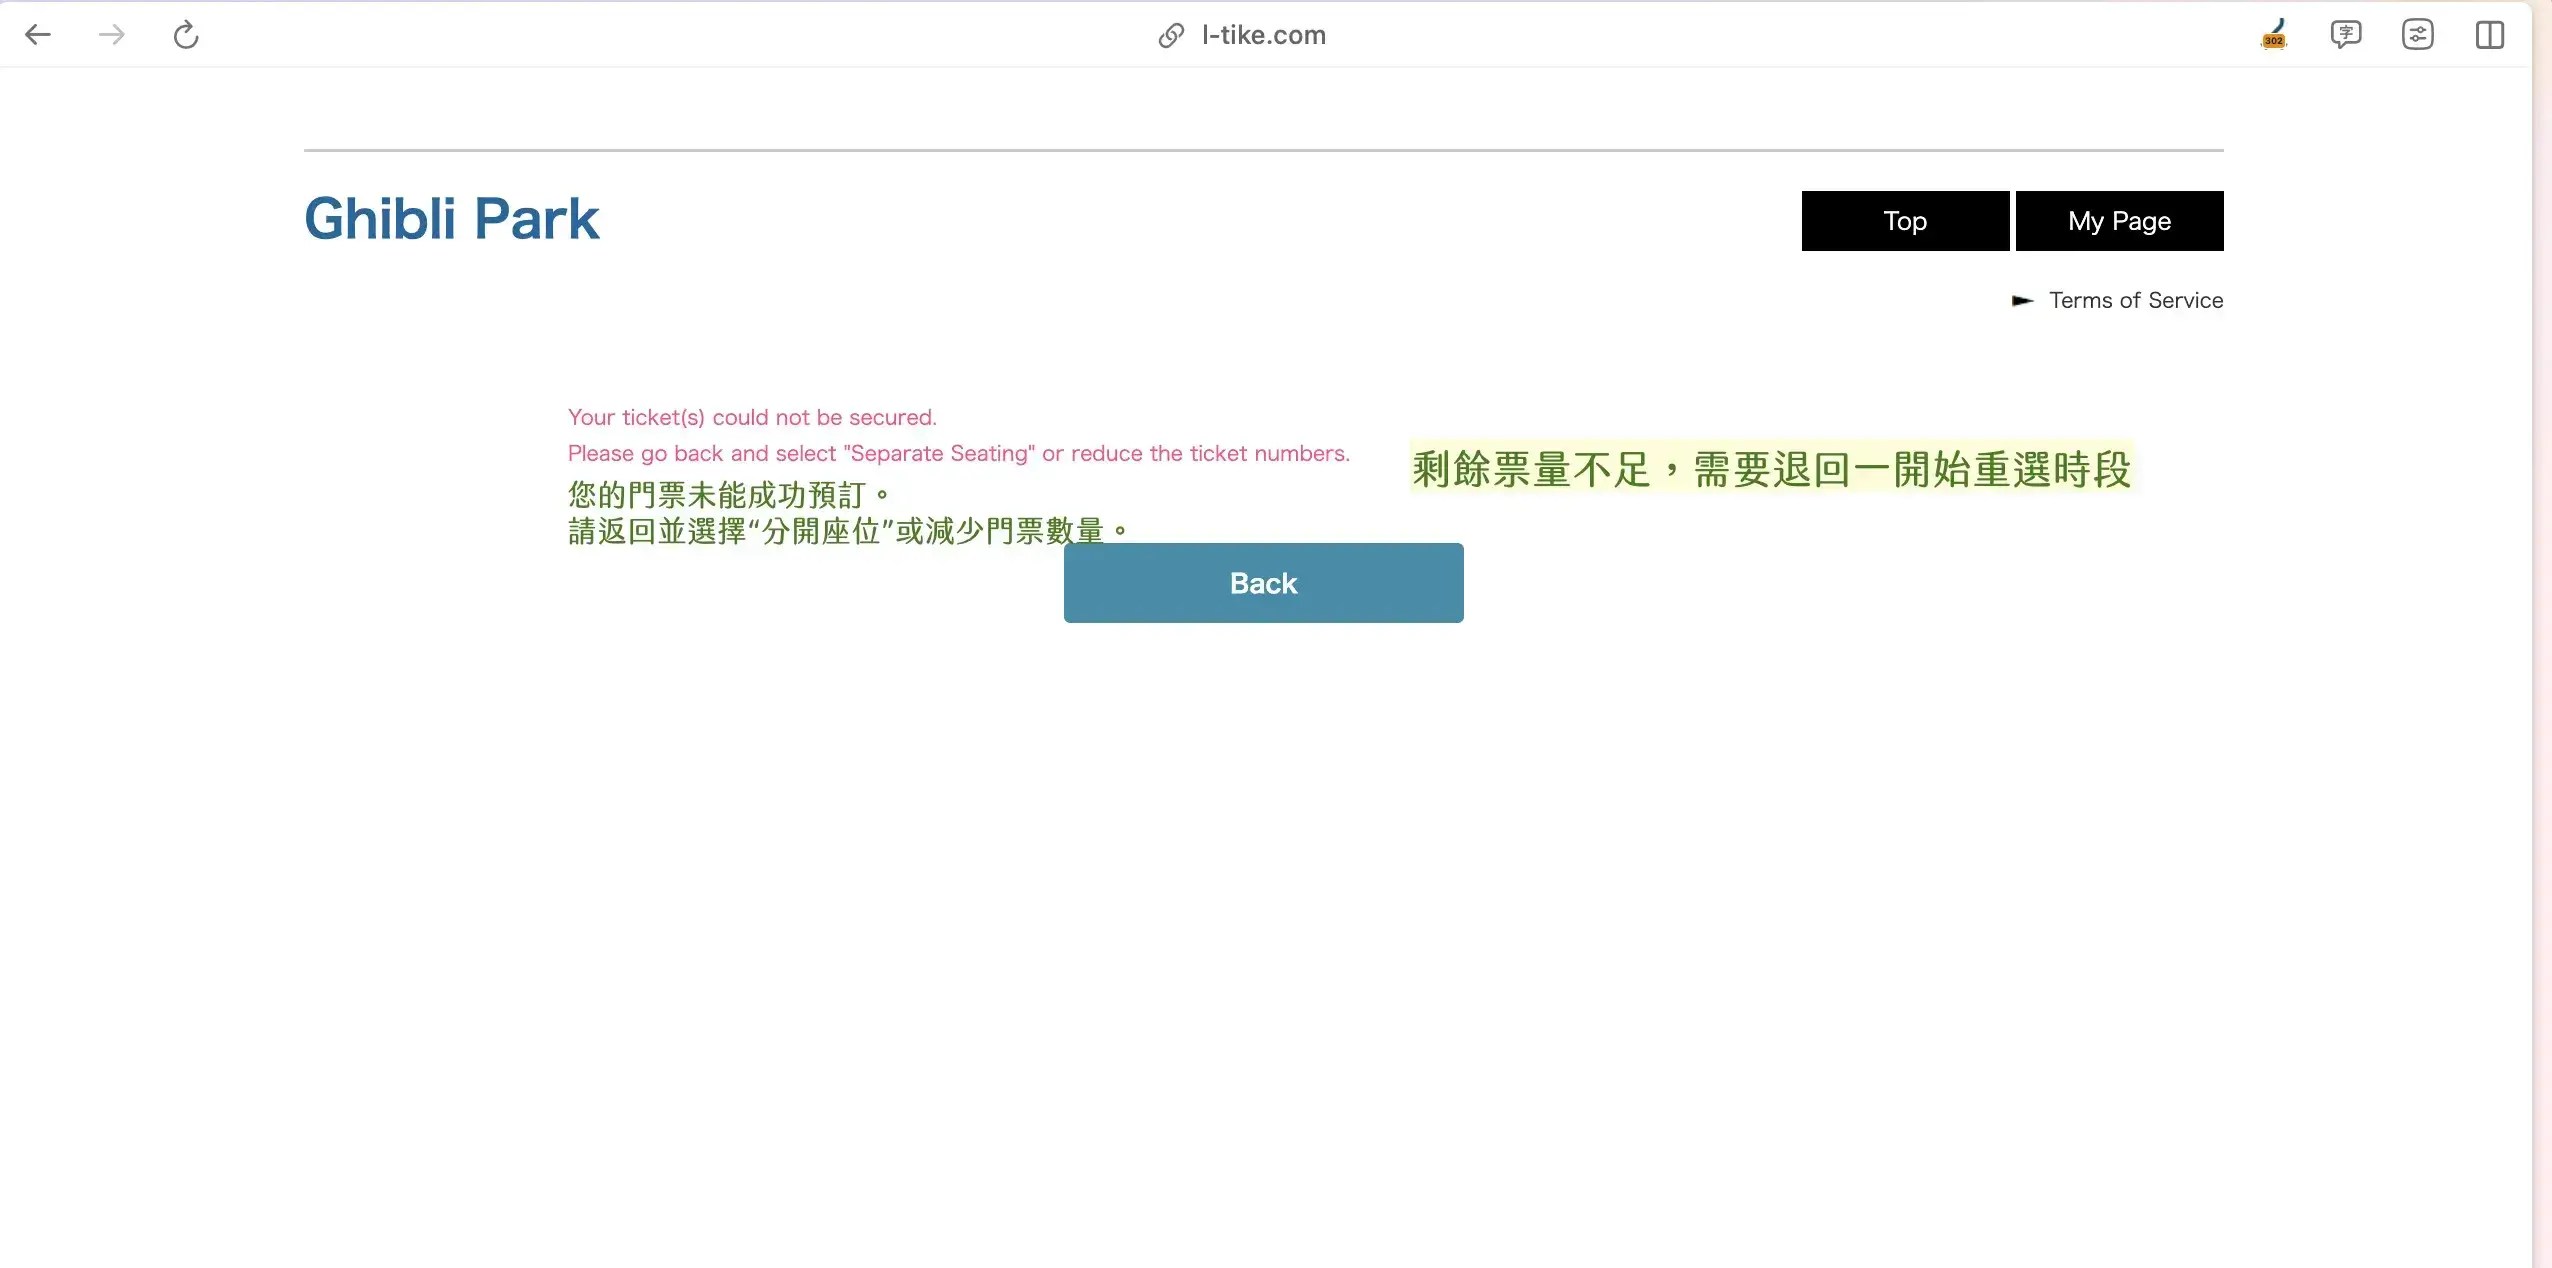This screenshot has width=2552, height=1268.
Task: Expand the Terms of Service arrow marker
Action: coord(2022,300)
